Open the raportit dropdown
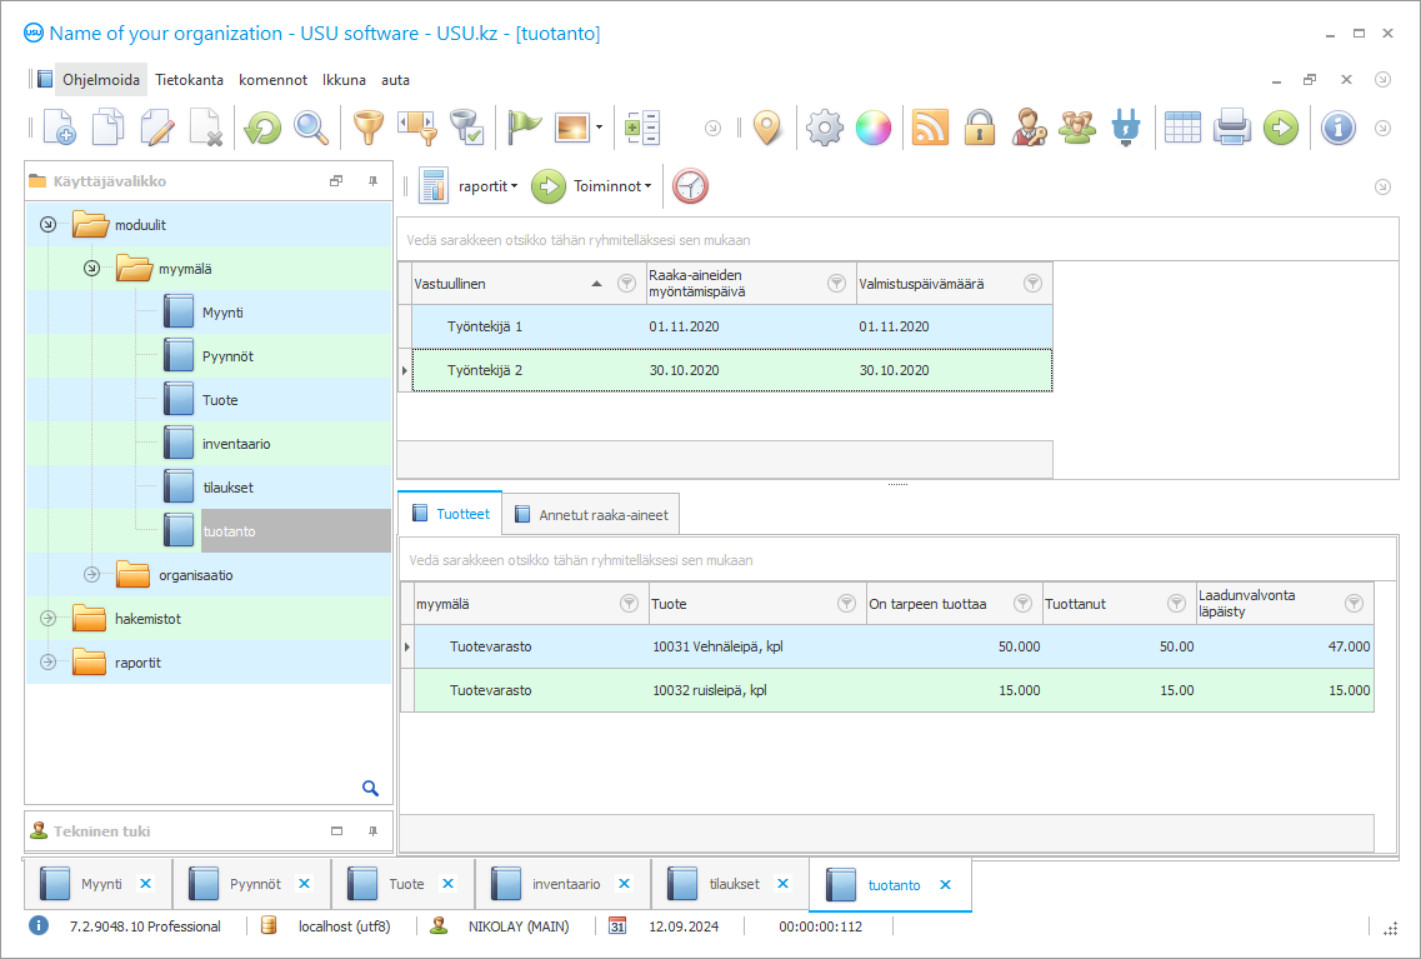This screenshot has width=1421, height=959. point(488,186)
